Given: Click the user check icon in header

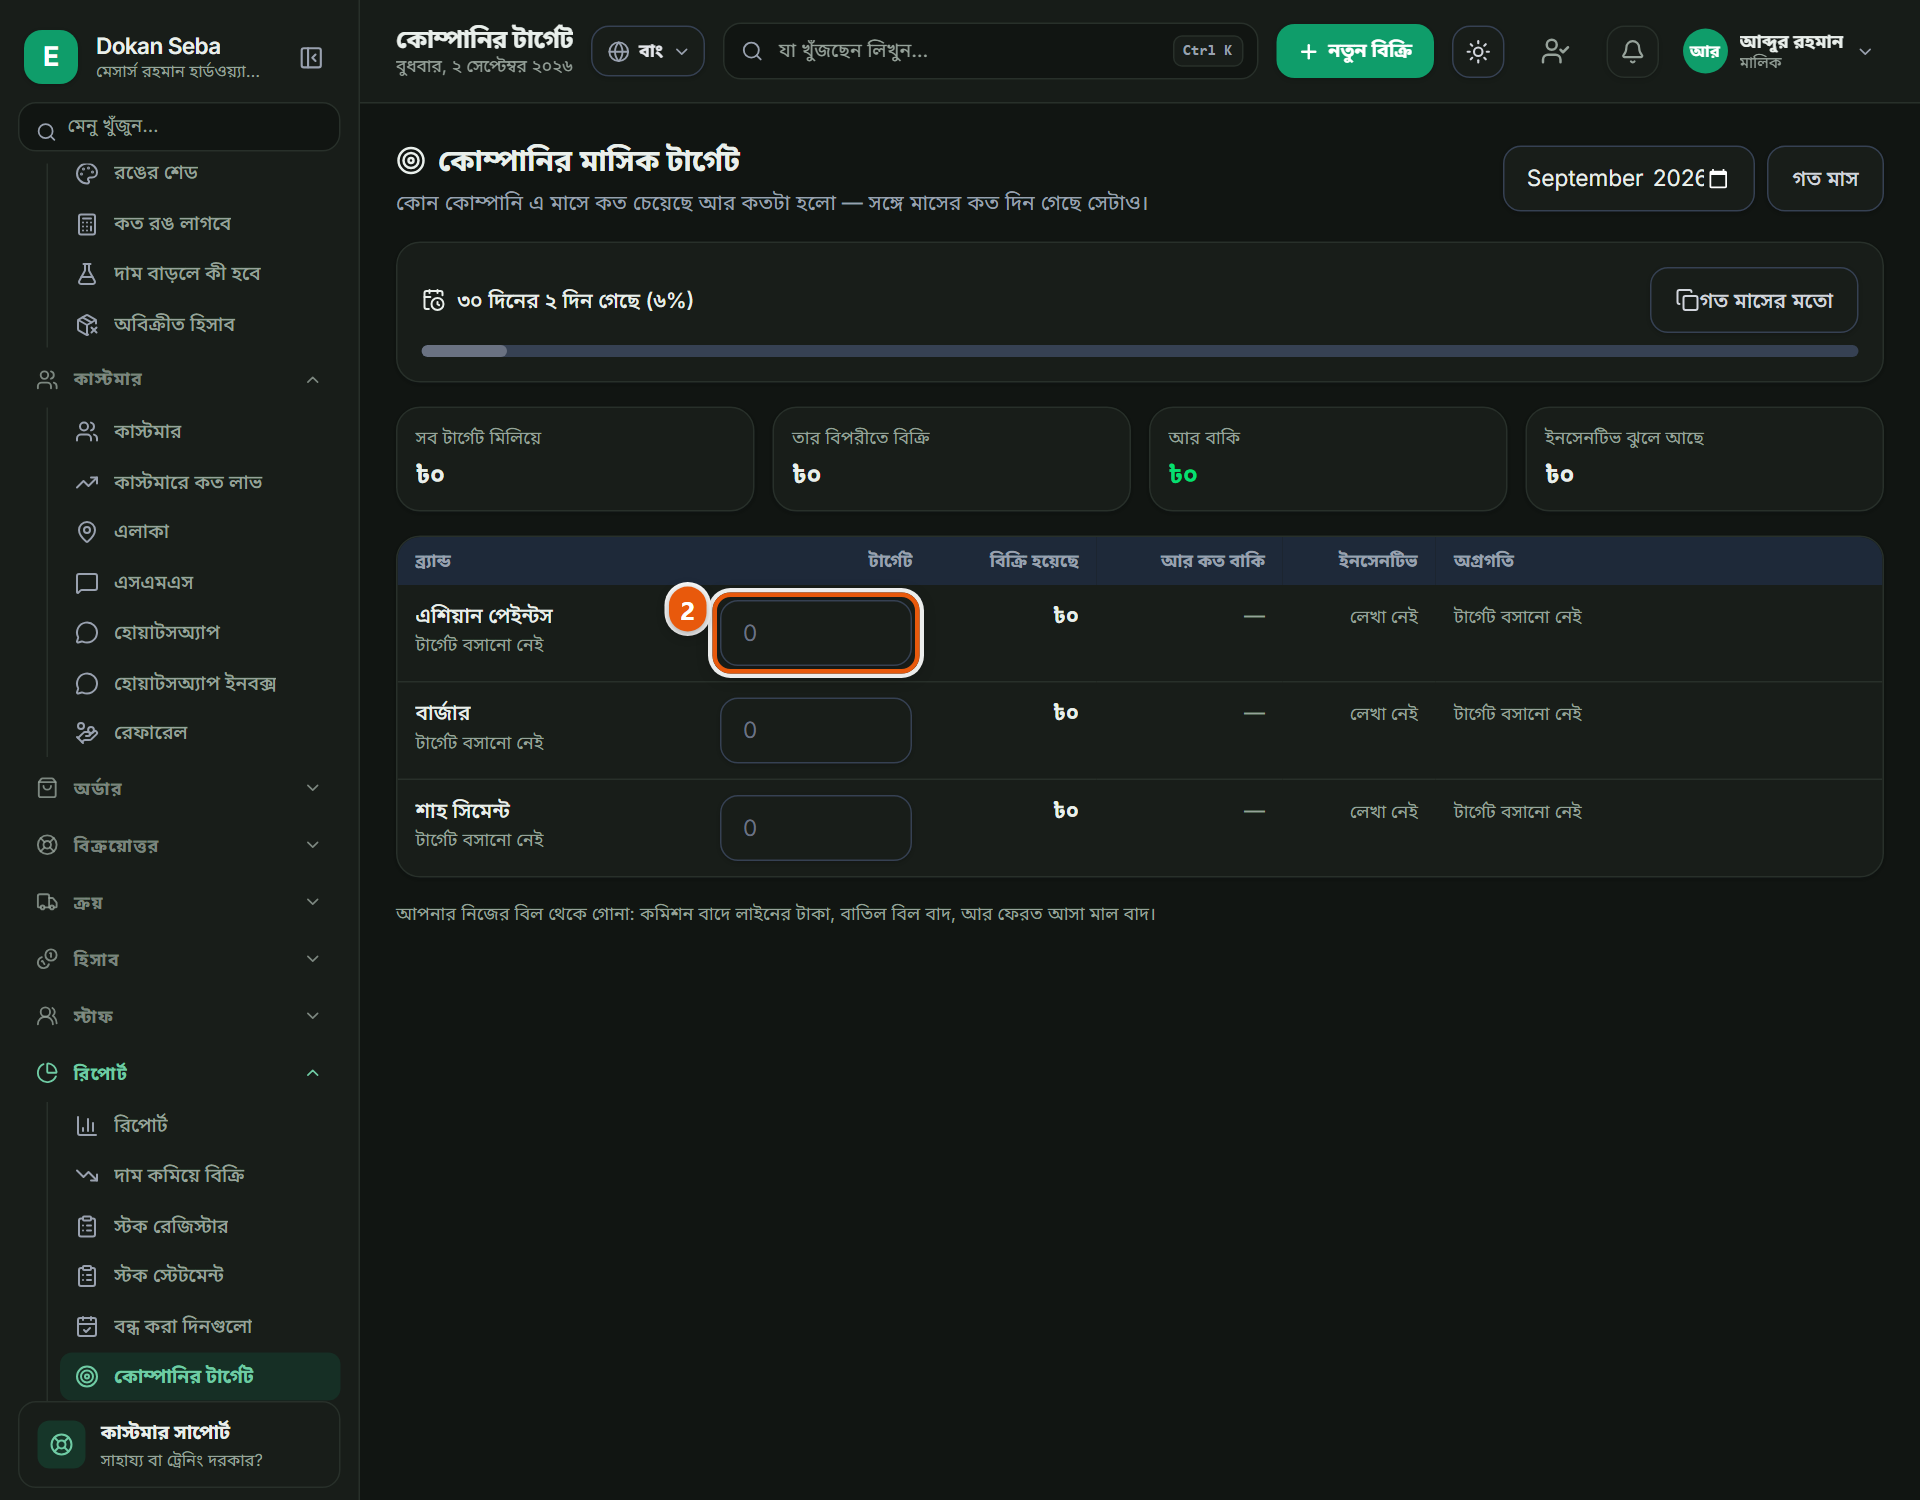Looking at the screenshot, I should point(1555,51).
